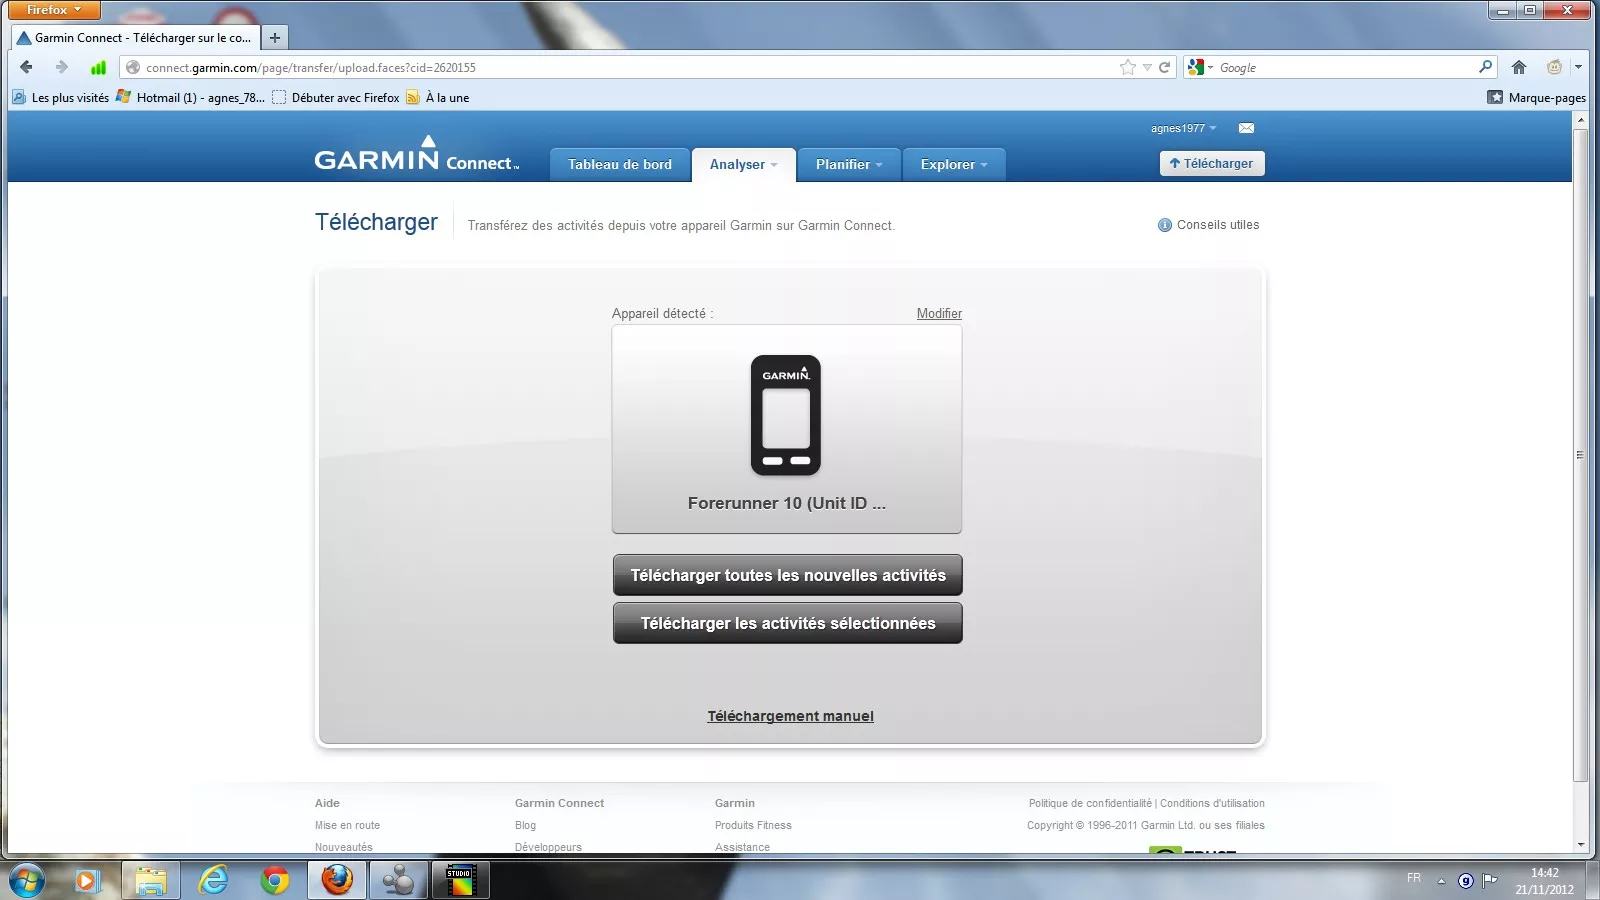
Task: Click the page vertical scrollbar
Action: (1581, 455)
